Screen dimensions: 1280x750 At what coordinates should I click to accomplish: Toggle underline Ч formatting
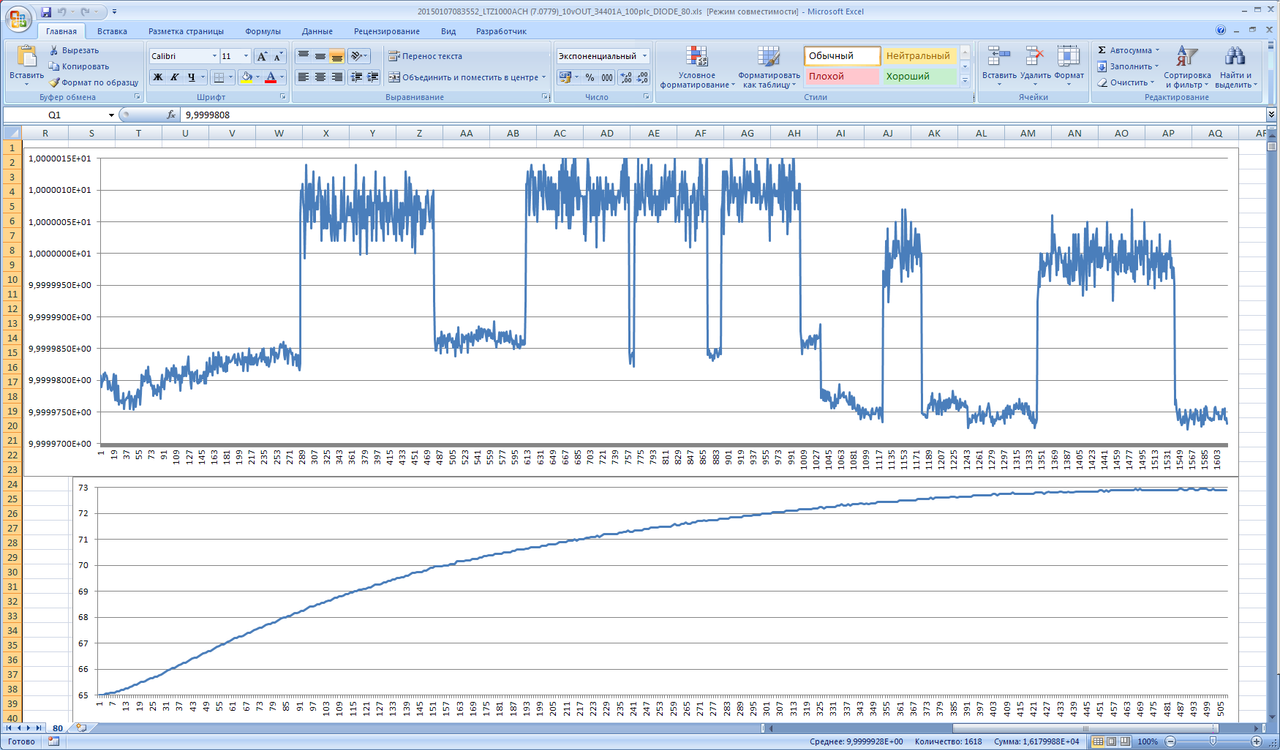[190, 77]
